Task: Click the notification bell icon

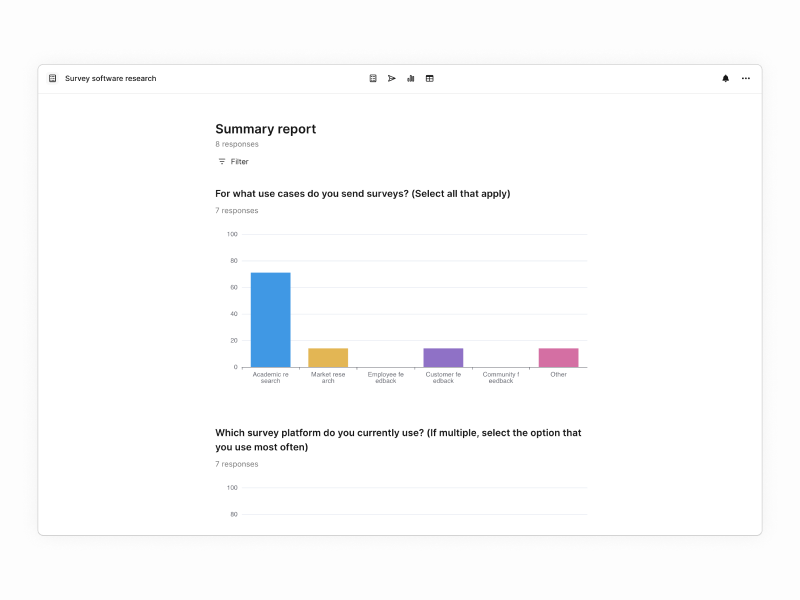Action: [726, 78]
